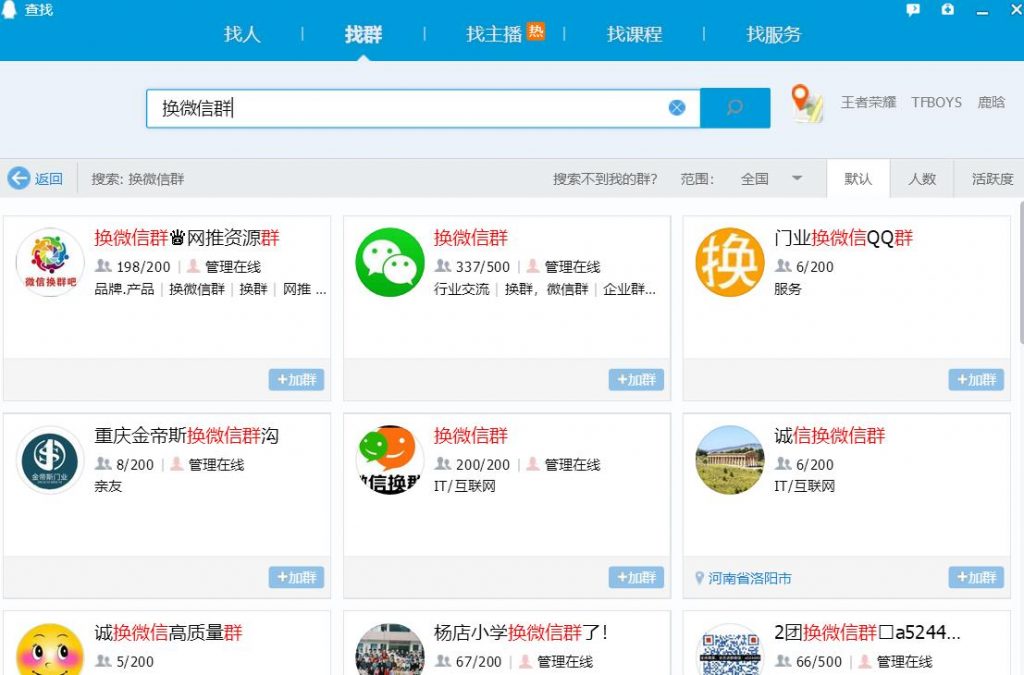This screenshot has width=1024, height=675.
Task: Sort results by 活跃度
Action: coord(992,178)
